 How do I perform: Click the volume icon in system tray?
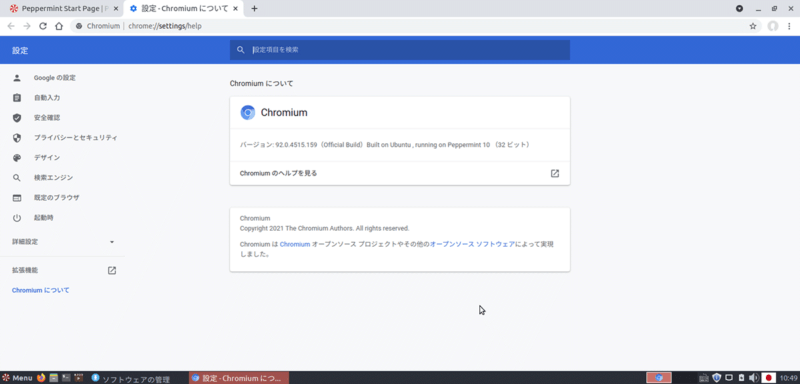(x=754, y=378)
